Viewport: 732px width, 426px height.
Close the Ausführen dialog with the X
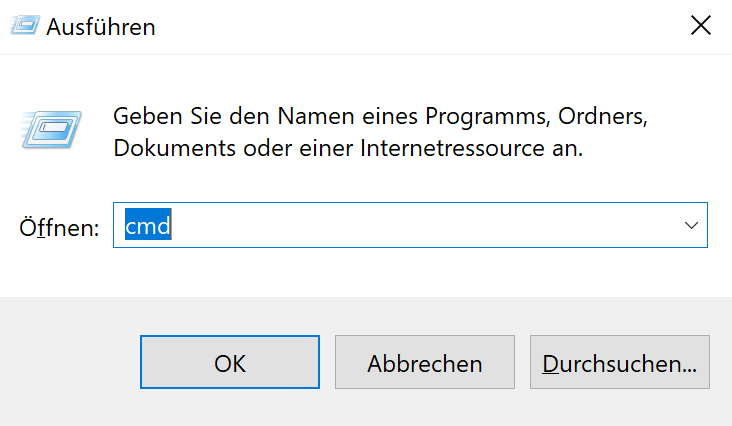(701, 25)
